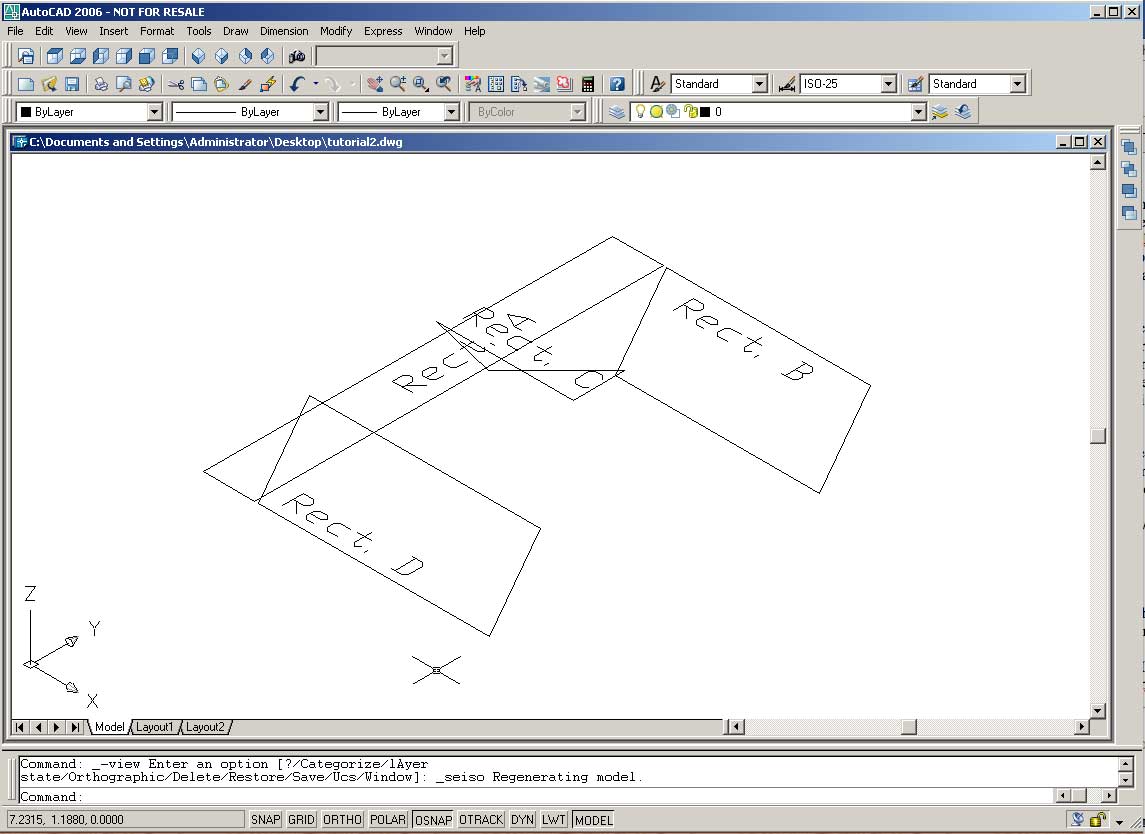Switch to Left view cube icon
The width and height of the screenshot is (1145, 834).
101,56
